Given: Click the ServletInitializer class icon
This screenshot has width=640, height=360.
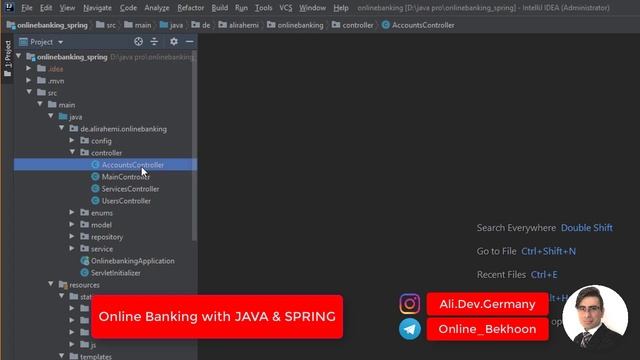Looking at the screenshot, I should [84, 273].
